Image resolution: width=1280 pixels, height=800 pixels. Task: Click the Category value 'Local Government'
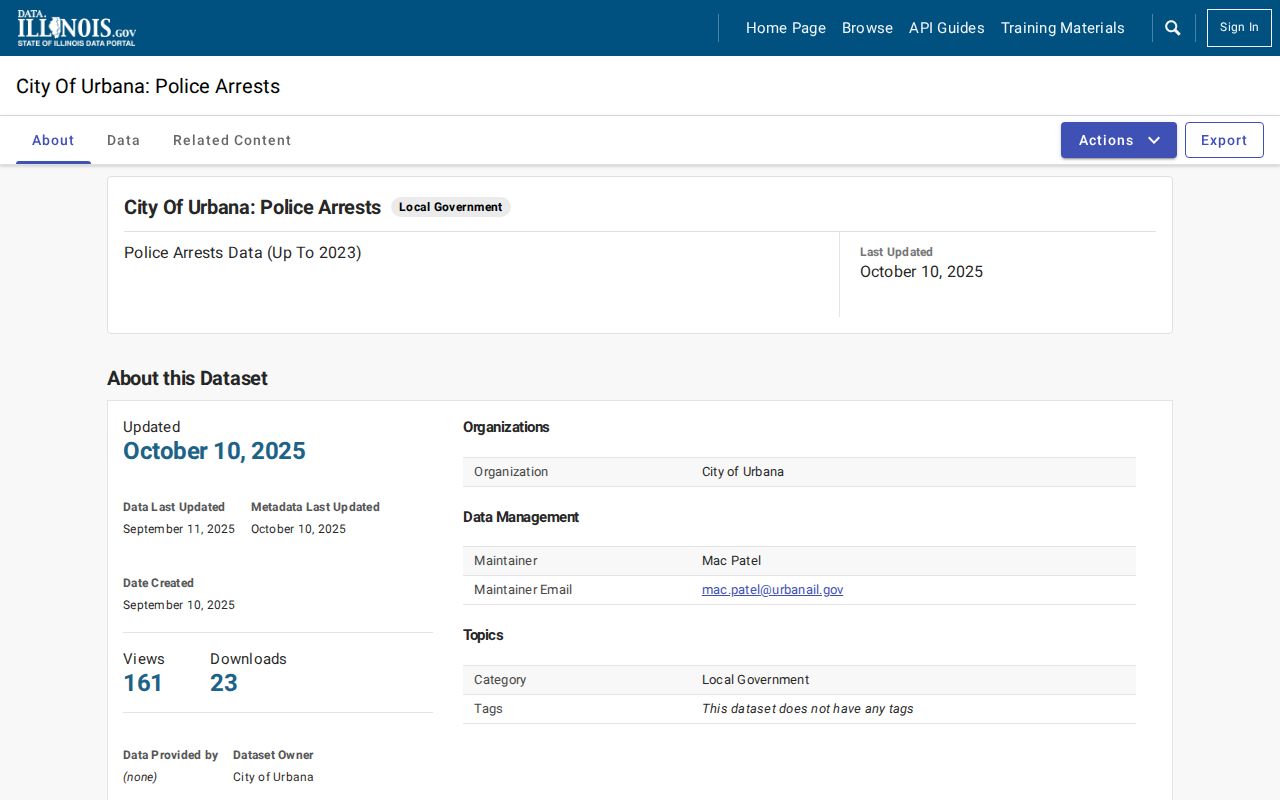(756, 680)
